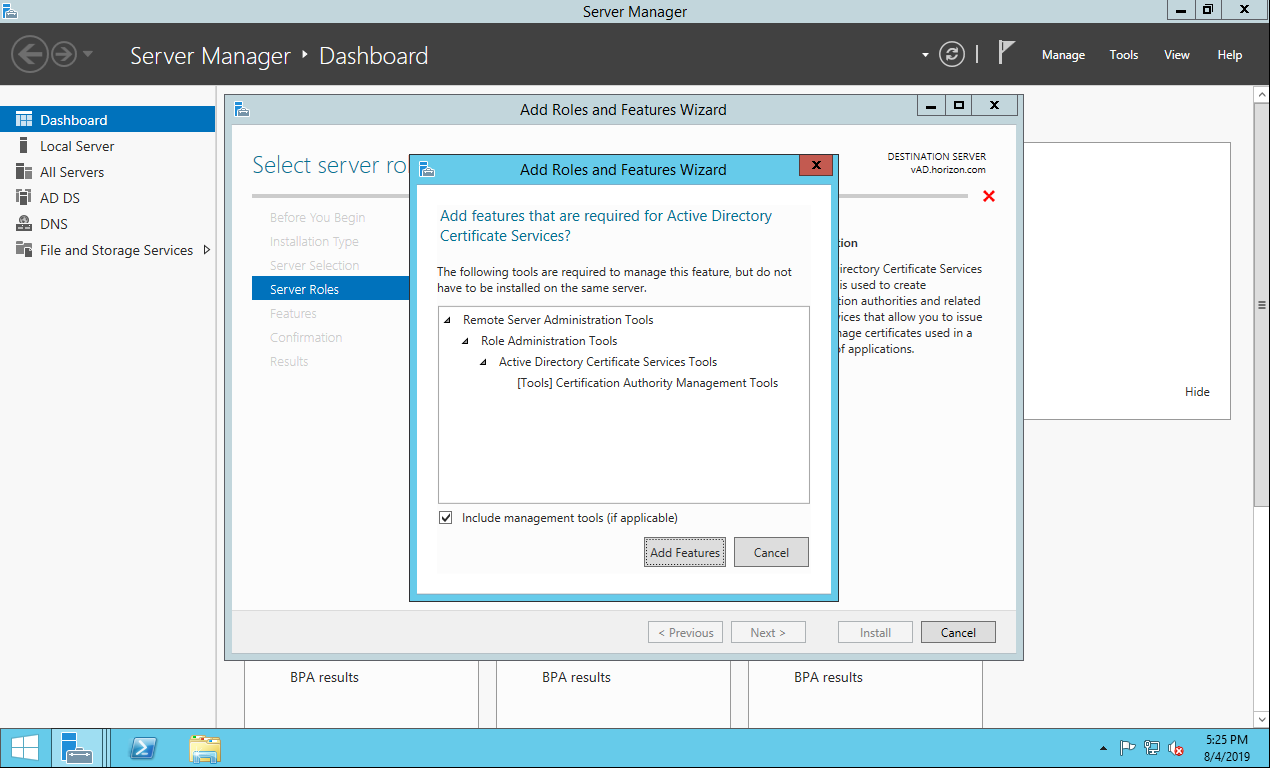Click the Add Features button
Viewport: 1270px width, 768px height.
(685, 552)
